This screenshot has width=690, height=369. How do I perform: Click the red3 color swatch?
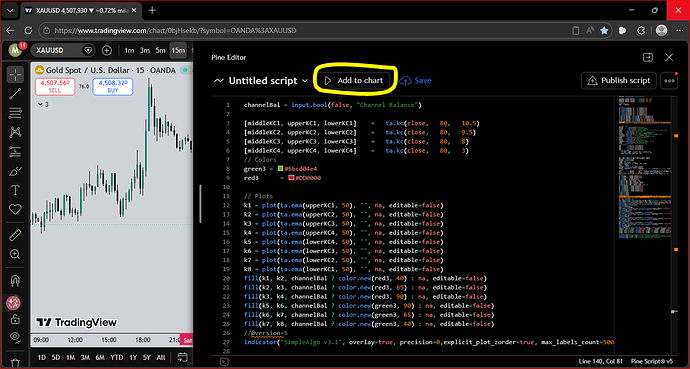pos(291,178)
